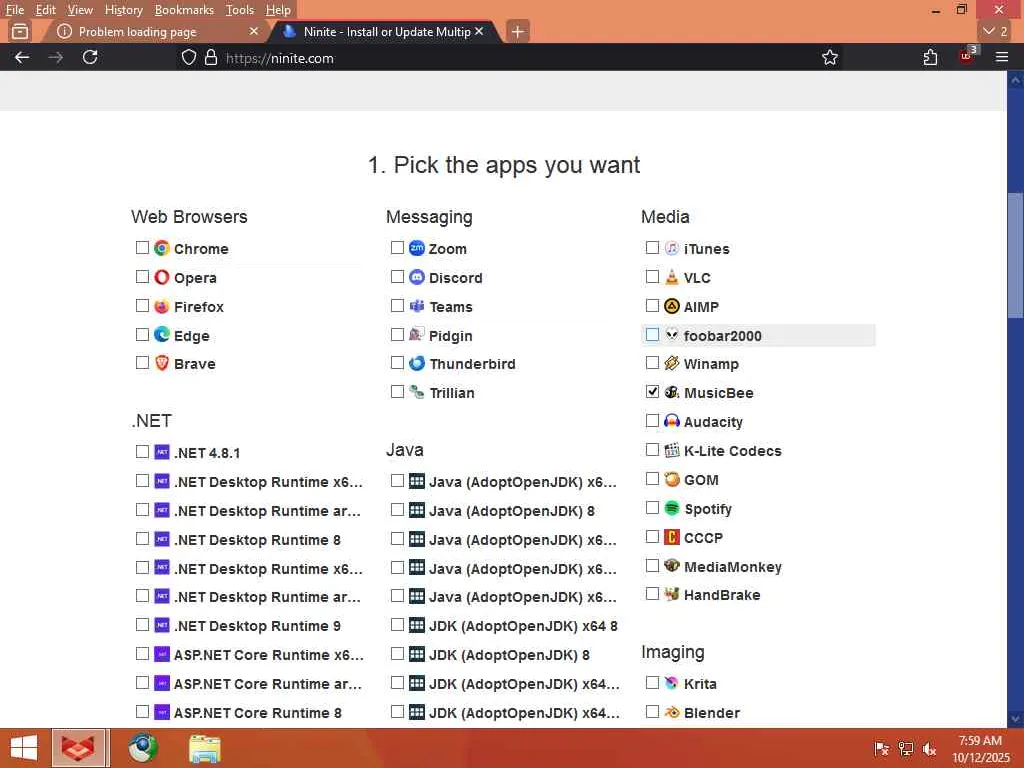Viewport: 1024px width, 768px height.
Task: Open the Bookmarks menu
Action: [x=184, y=10]
